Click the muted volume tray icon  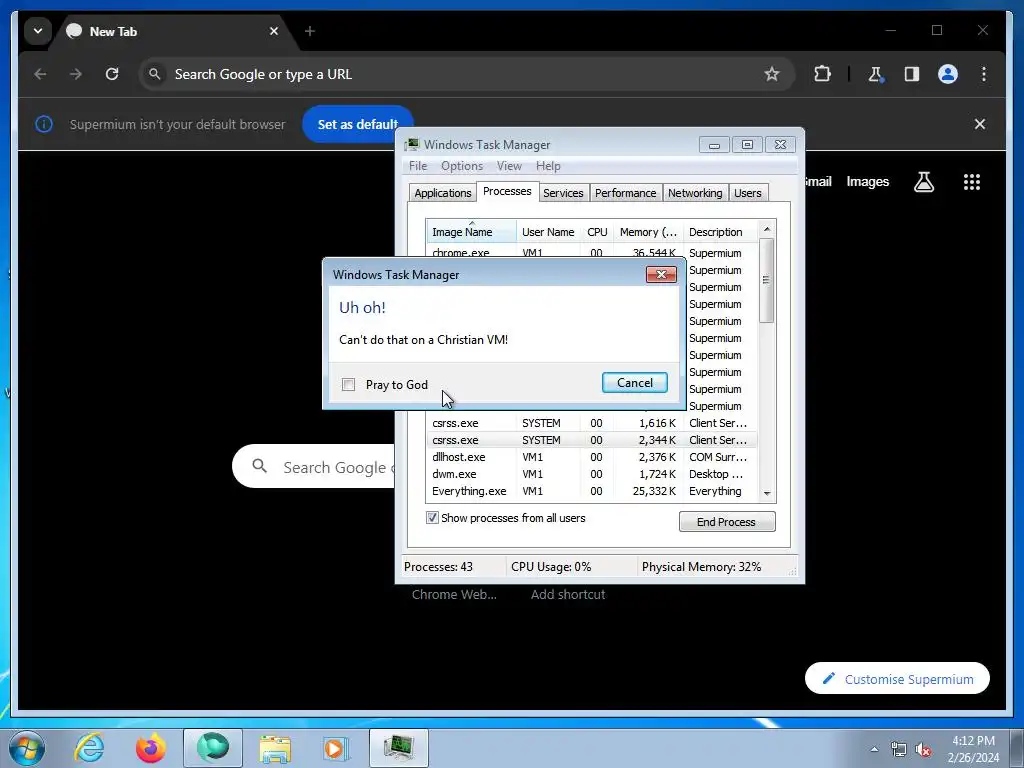click(923, 750)
